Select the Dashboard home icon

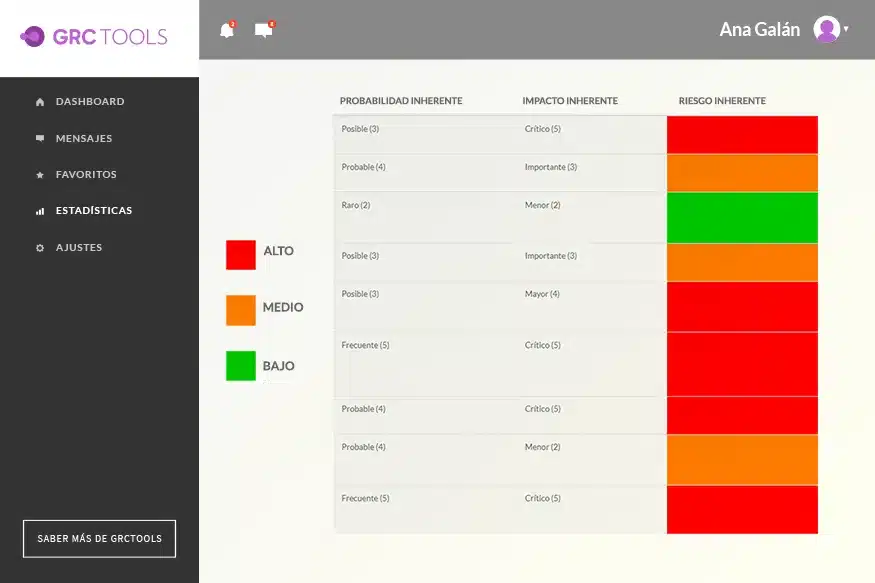point(39,101)
